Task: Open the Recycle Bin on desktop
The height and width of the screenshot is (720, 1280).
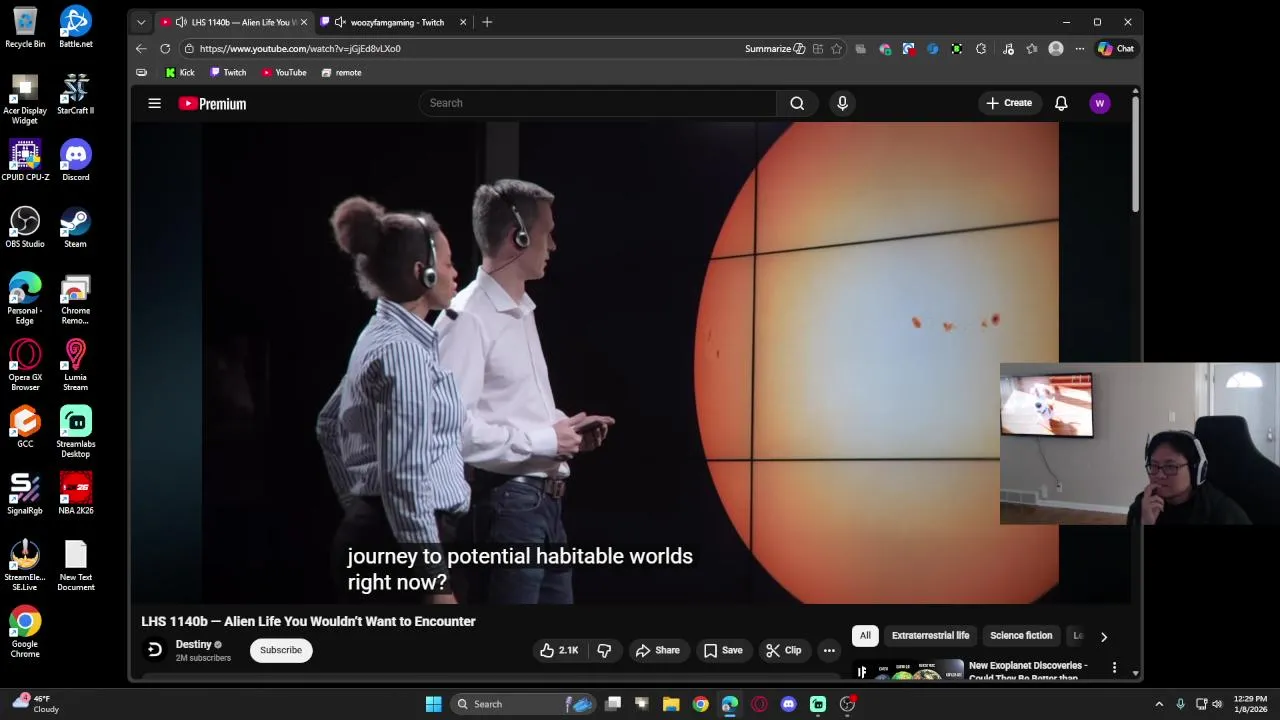Action: pyautogui.click(x=25, y=27)
